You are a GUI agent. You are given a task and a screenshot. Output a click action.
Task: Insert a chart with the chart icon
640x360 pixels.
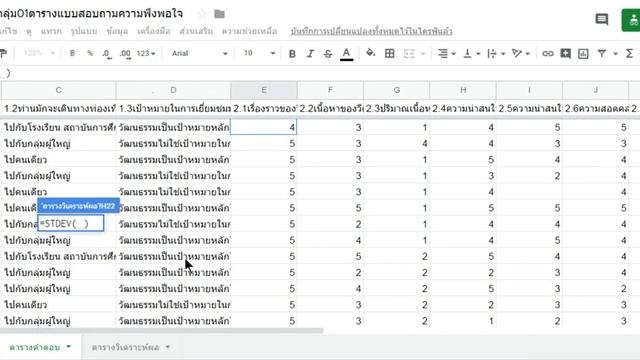[x=583, y=53]
